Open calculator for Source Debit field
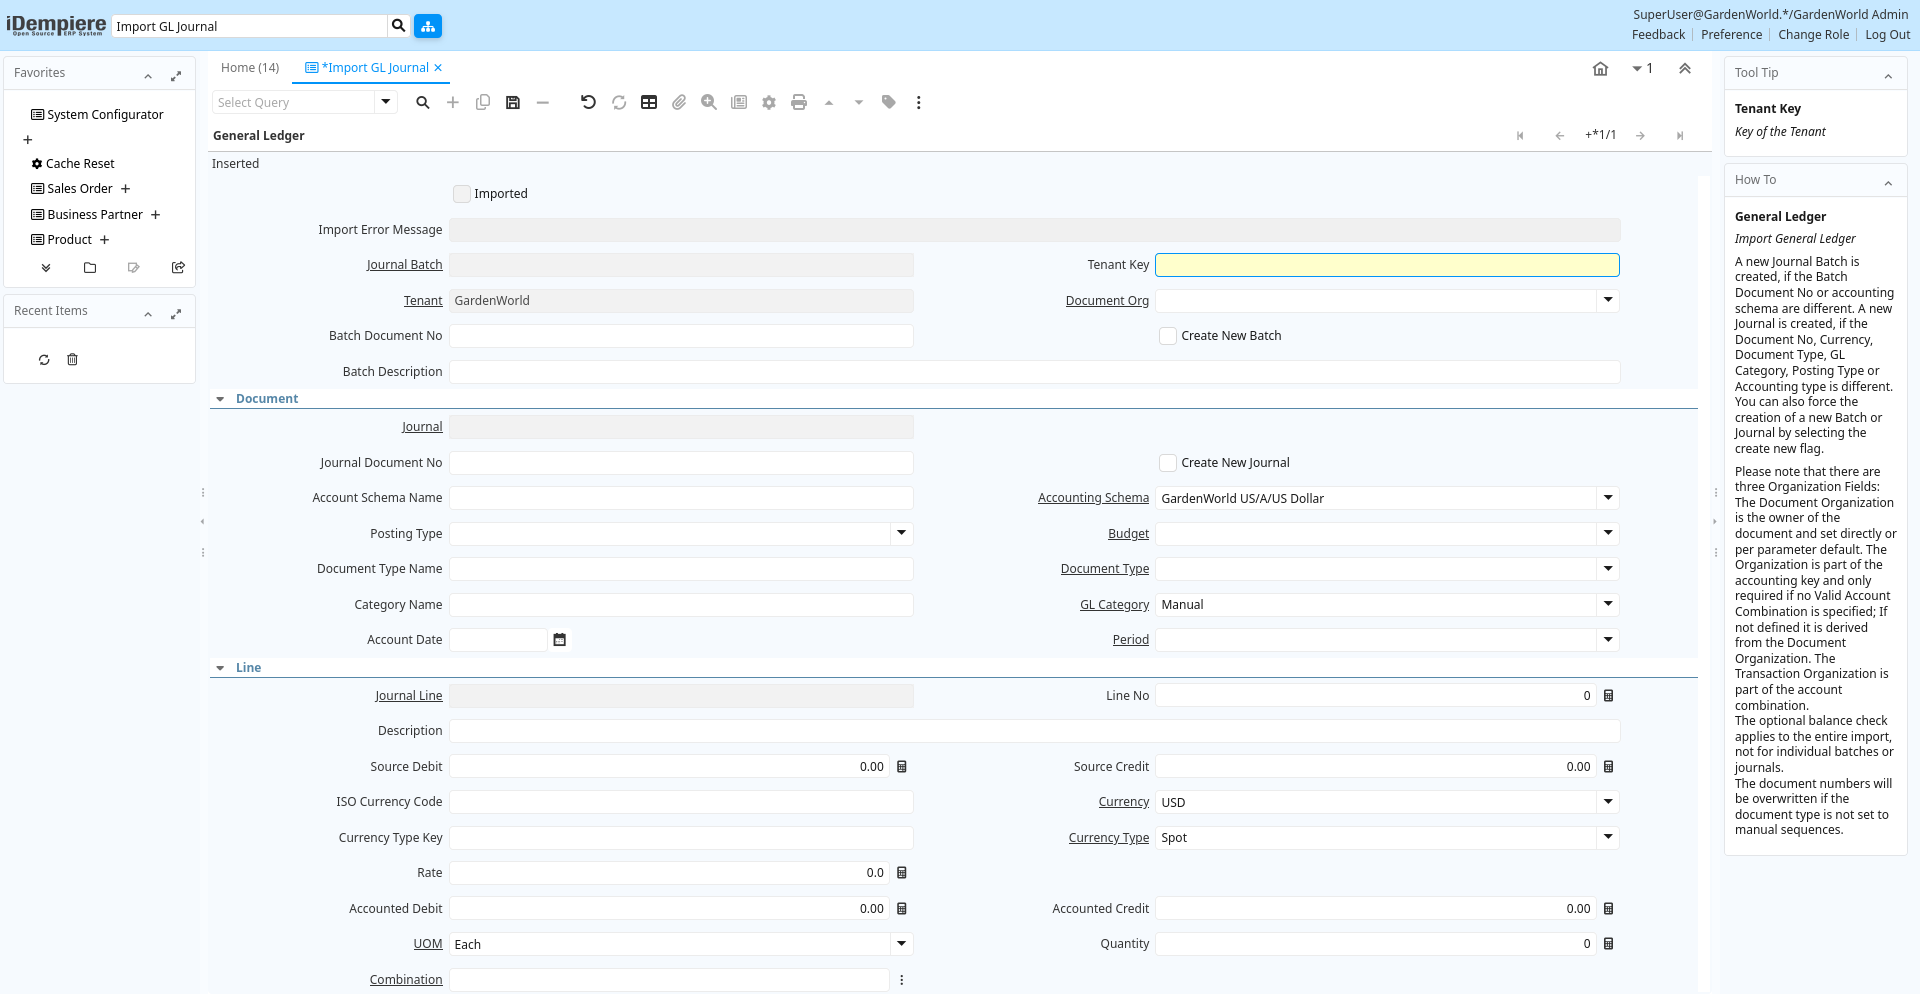This screenshot has width=1920, height=994. click(x=902, y=767)
